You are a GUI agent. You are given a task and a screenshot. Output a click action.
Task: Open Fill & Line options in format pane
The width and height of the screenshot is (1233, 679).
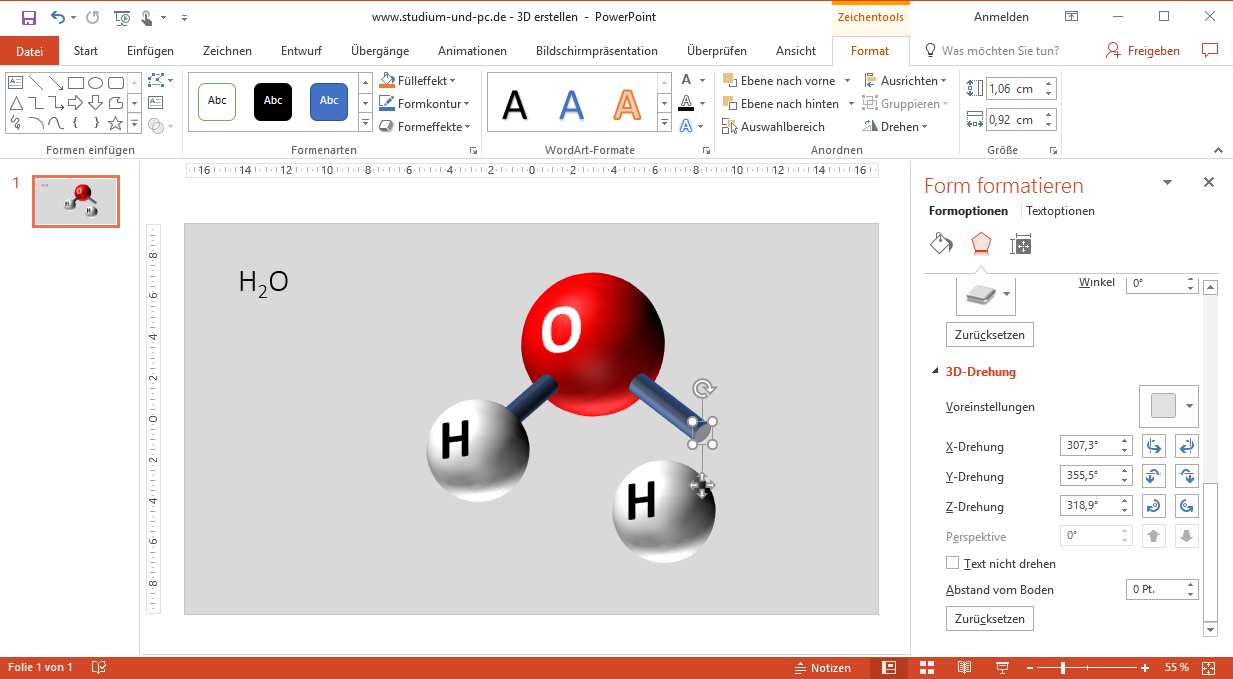[x=940, y=244]
